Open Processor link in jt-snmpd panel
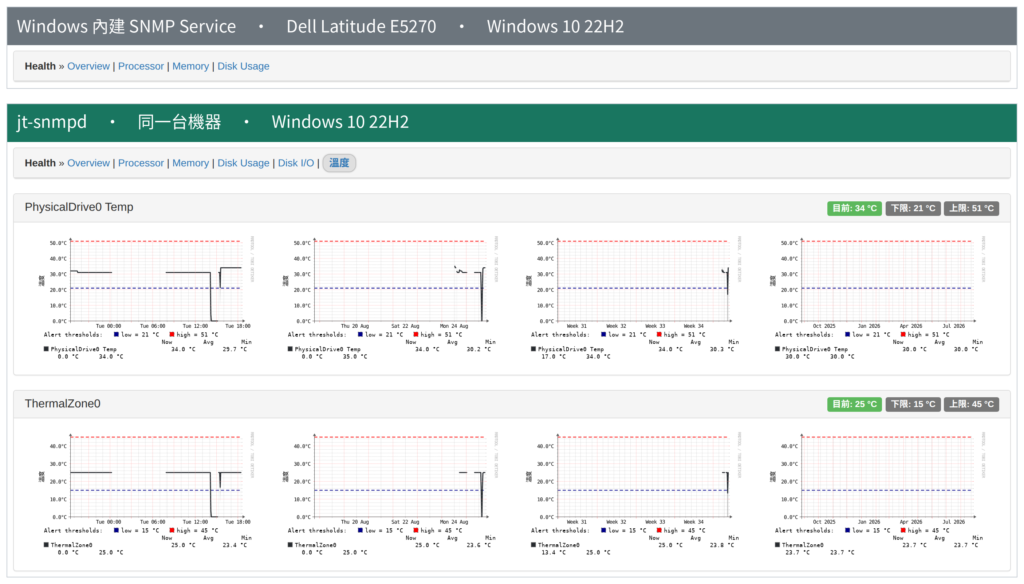The width and height of the screenshot is (1024, 584). click(140, 163)
